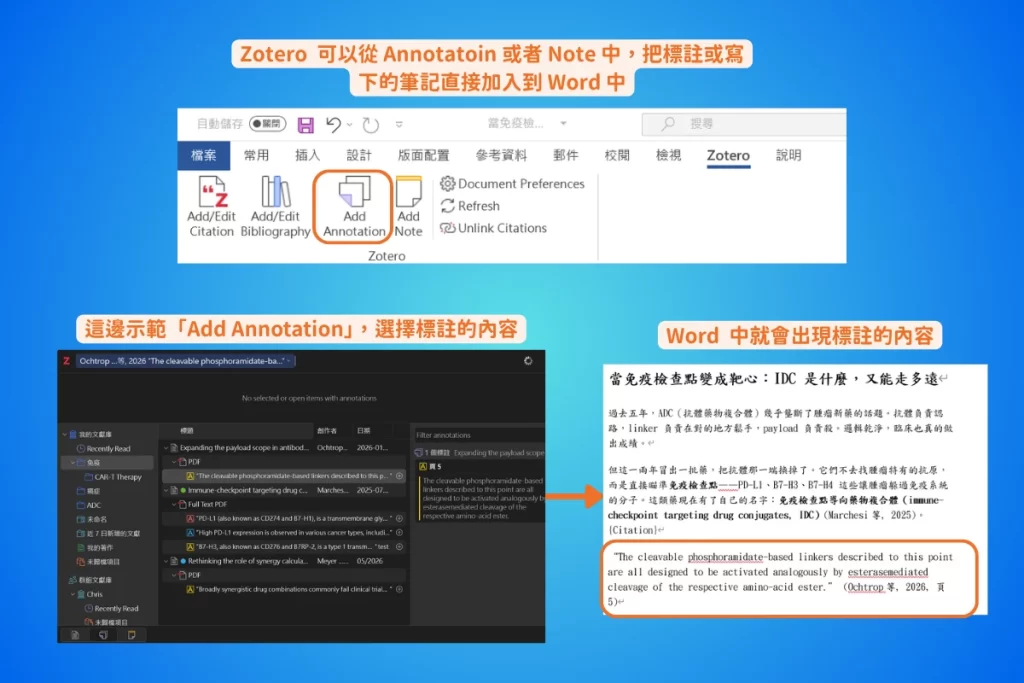The height and width of the screenshot is (683, 1024).
Task: Click the red Zotero Z logo in the picker
Action: 67,360
